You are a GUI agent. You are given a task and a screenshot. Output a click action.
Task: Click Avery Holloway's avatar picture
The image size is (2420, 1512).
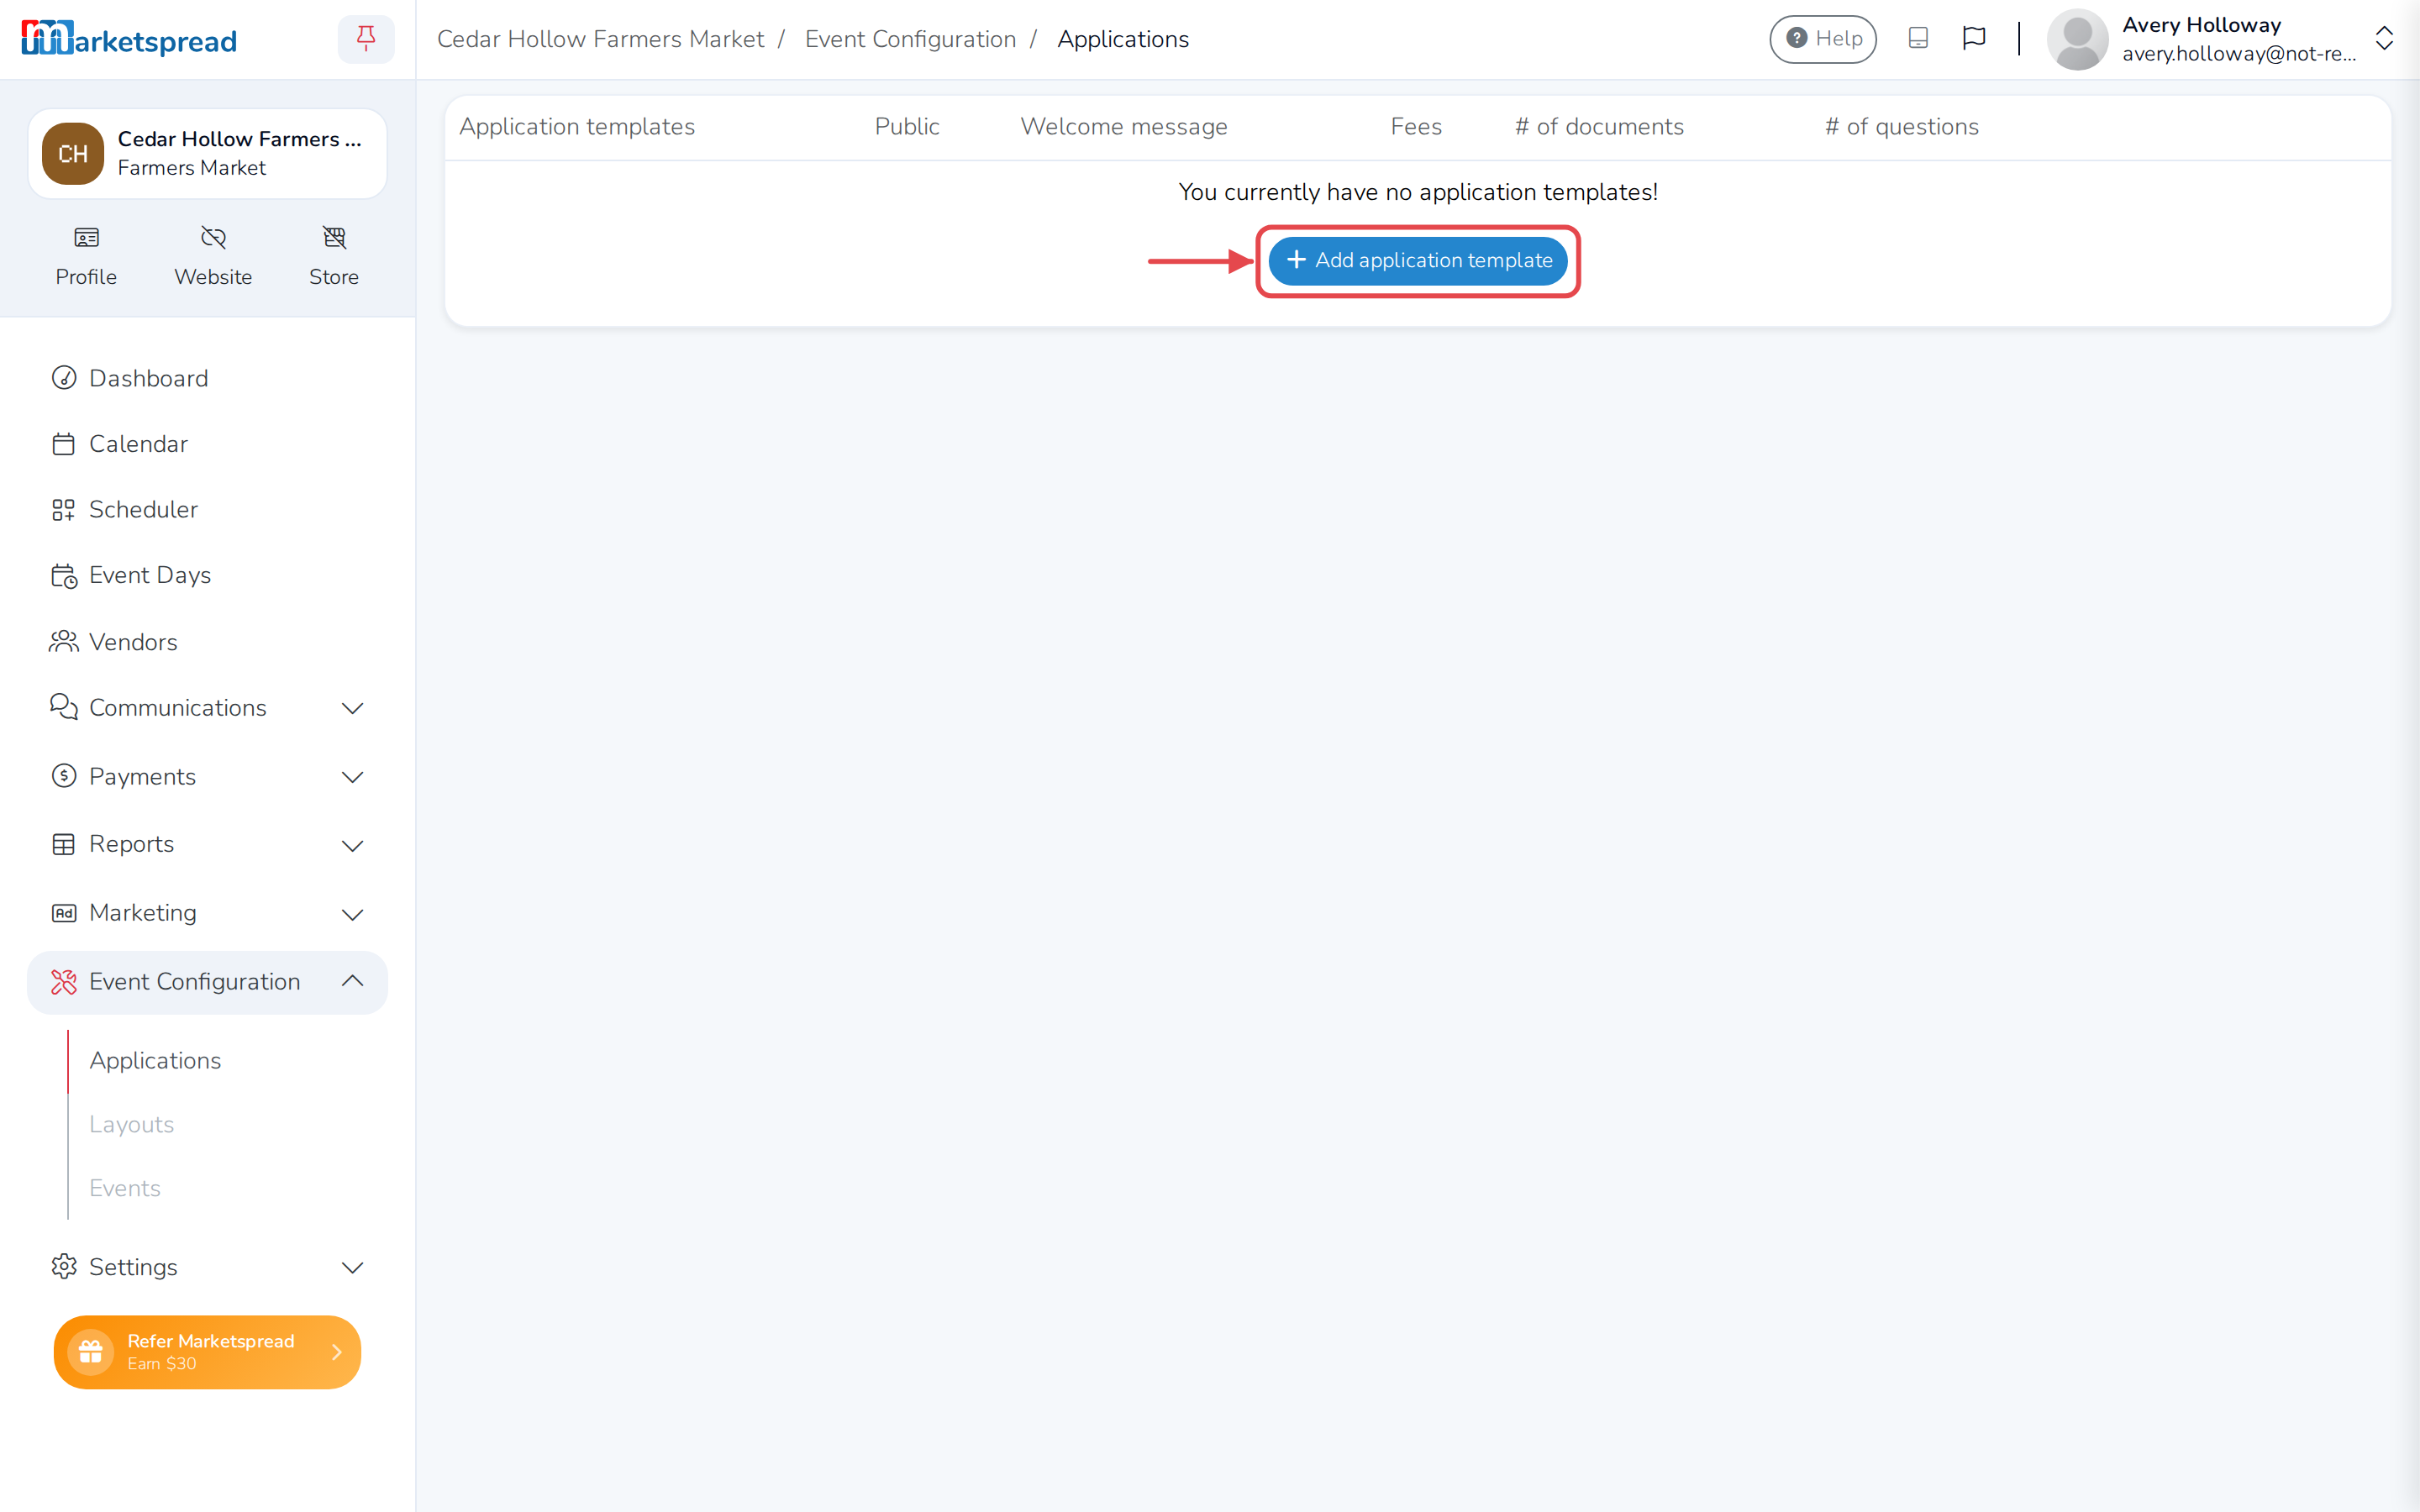[2077, 39]
